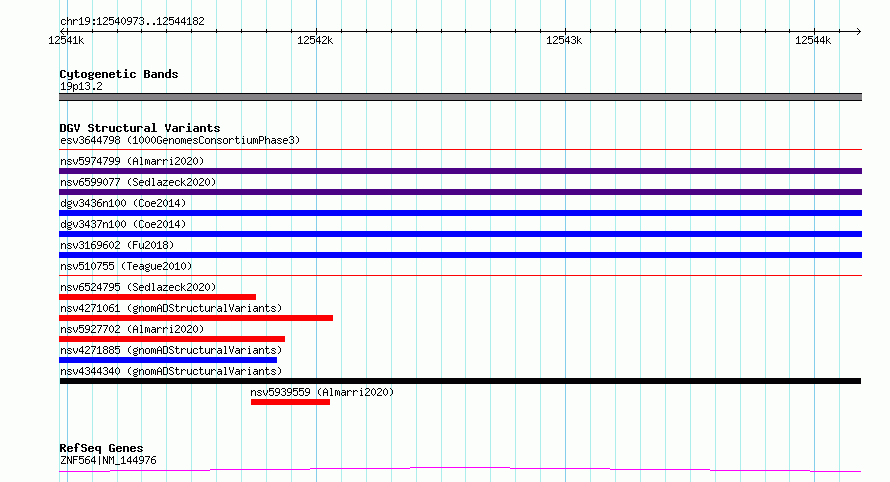Image resolution: width=890 pixels, height=482 pixels.
Task: Open the dgv3436n100 (Coe2014) label
Action: (x=123, y=203)
